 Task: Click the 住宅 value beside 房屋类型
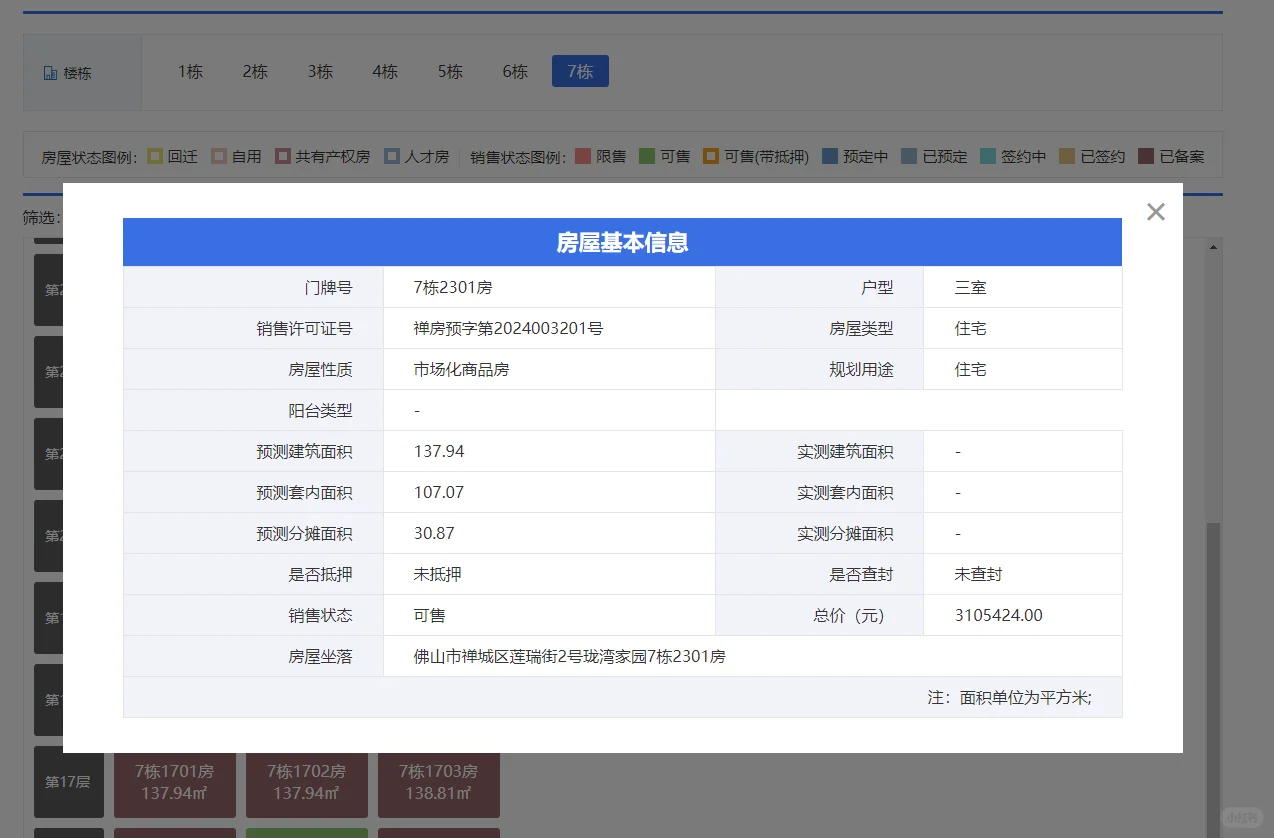(970, 328)
